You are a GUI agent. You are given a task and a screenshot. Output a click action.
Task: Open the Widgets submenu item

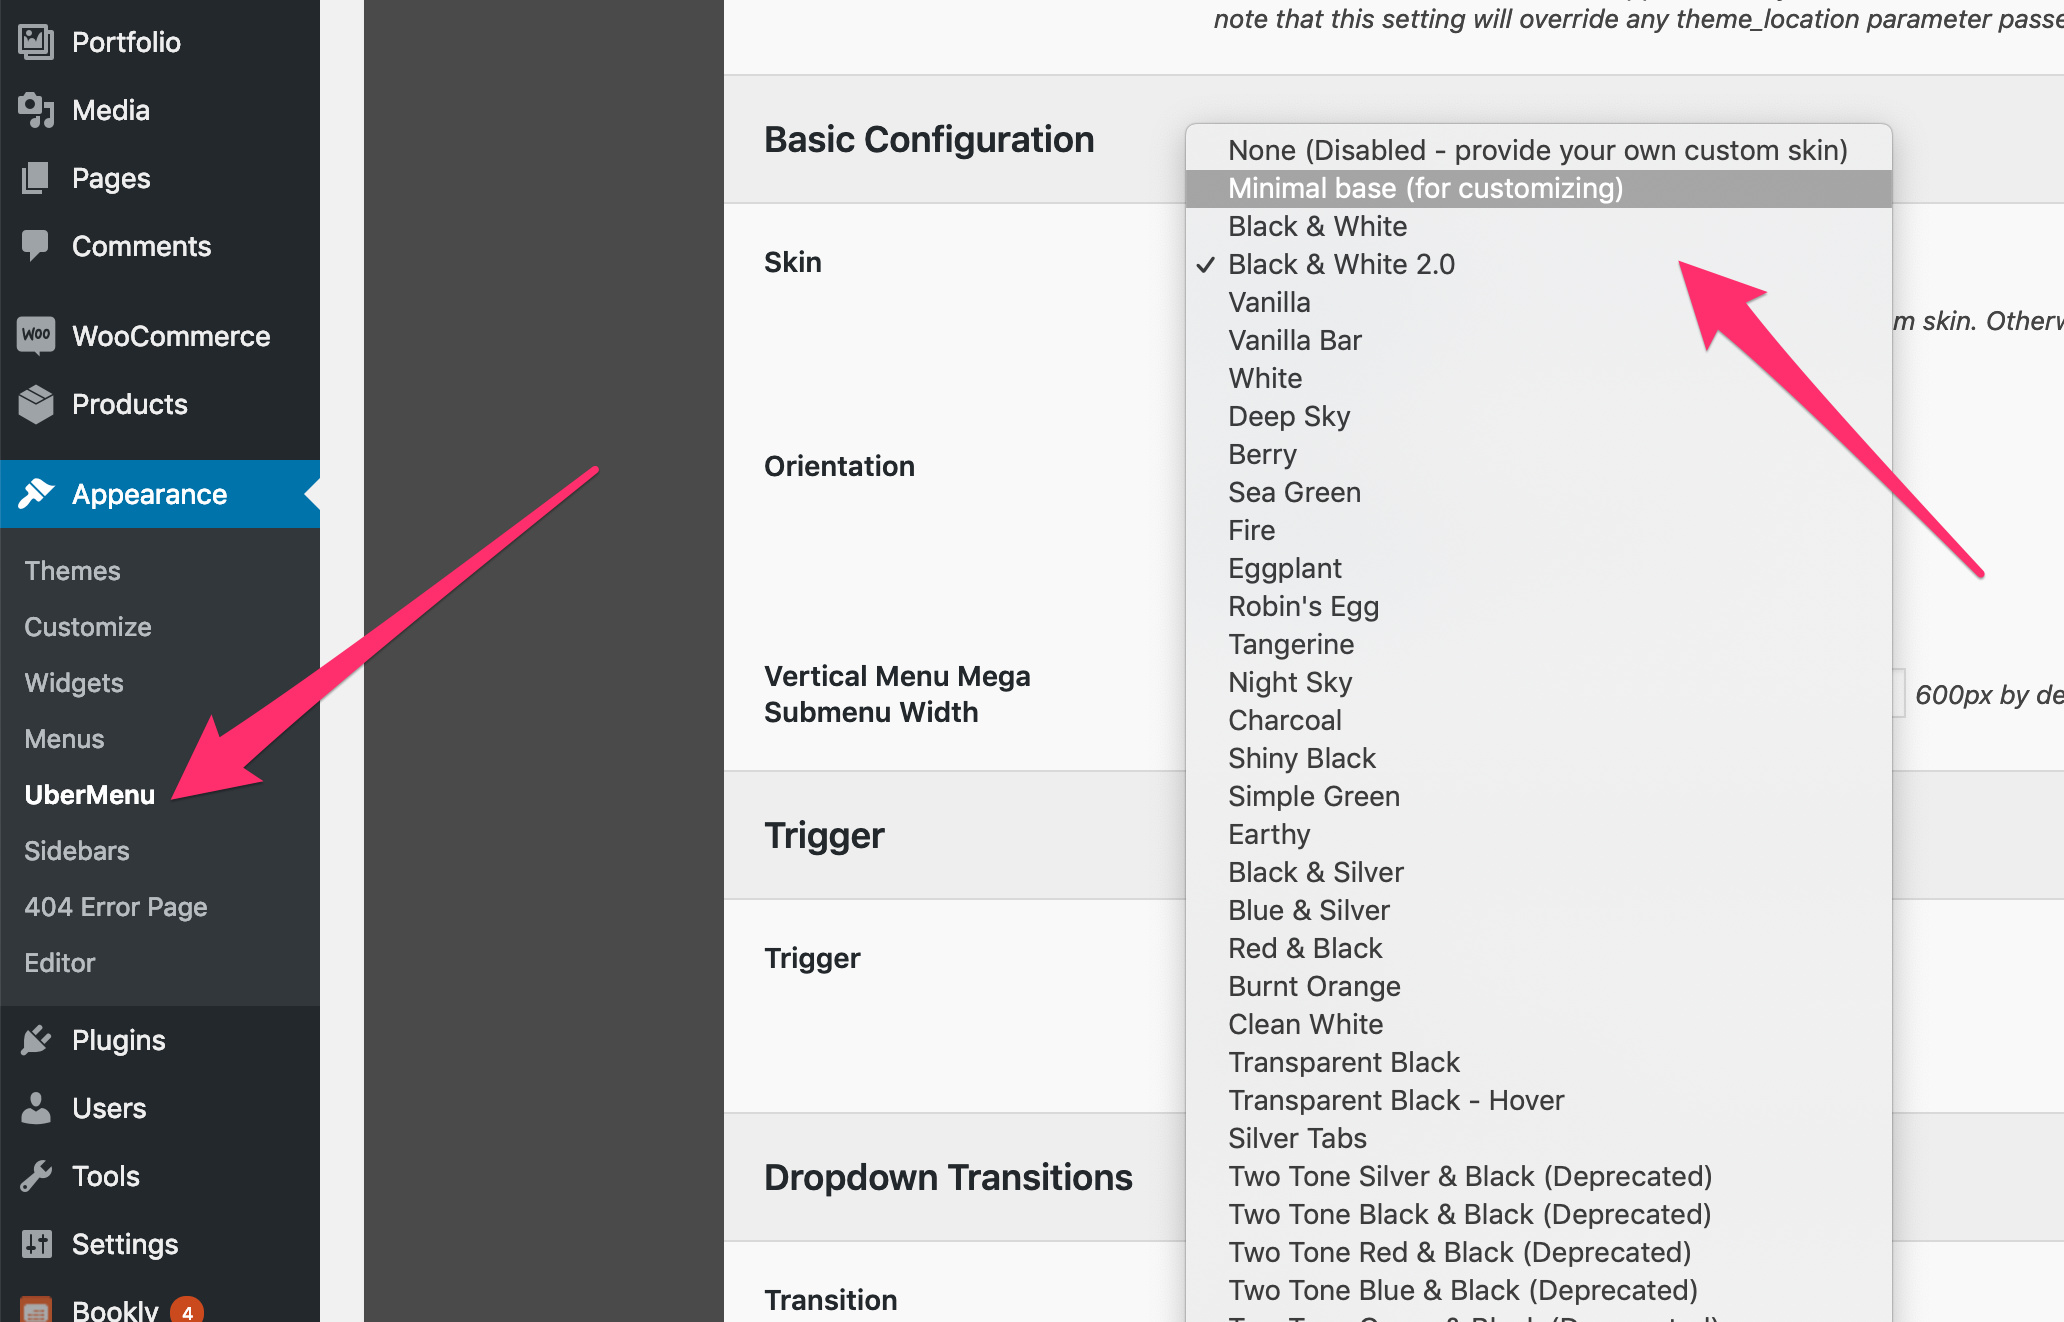click(x=74, y=683)
